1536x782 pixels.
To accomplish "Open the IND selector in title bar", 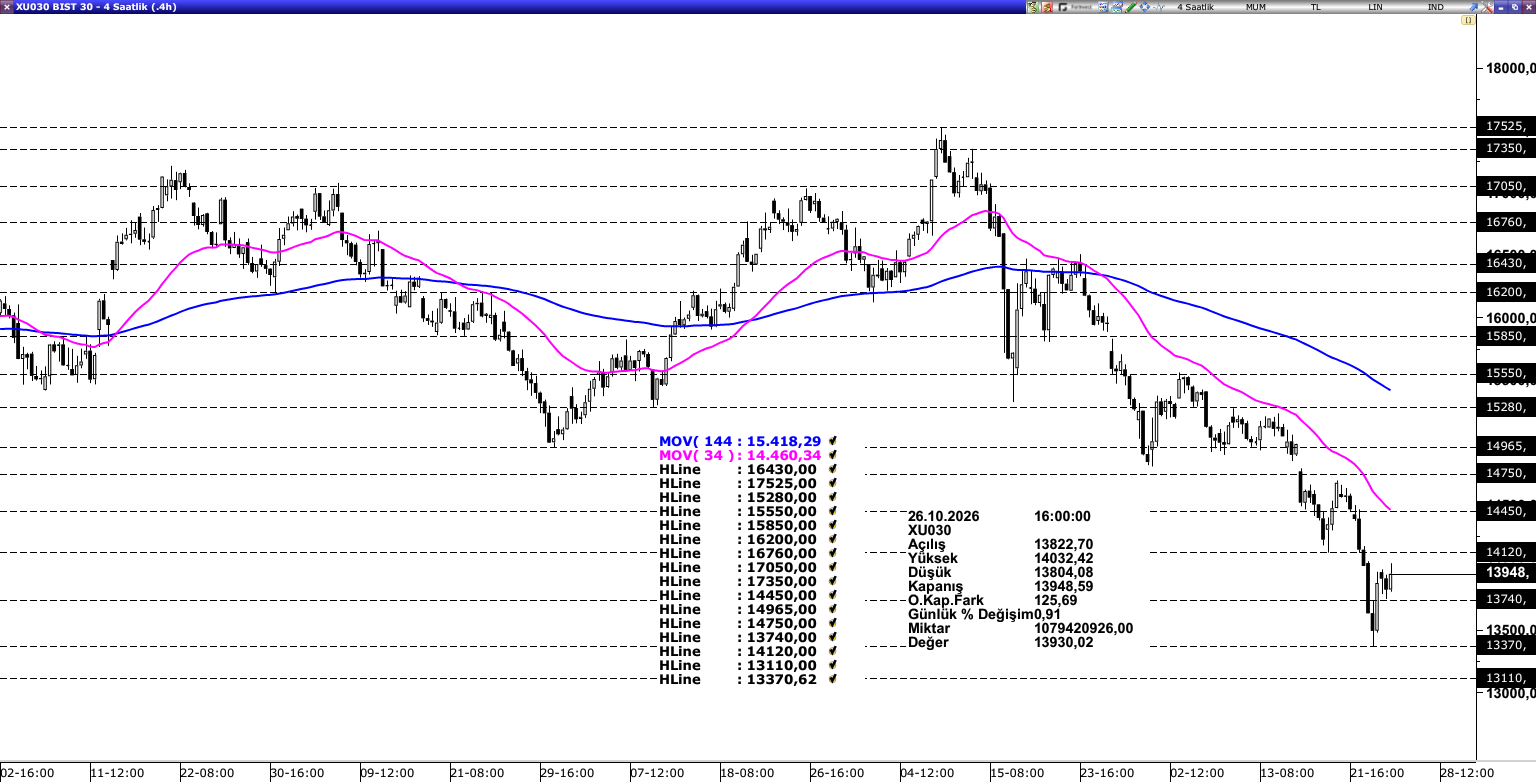I will [1436, 7].
